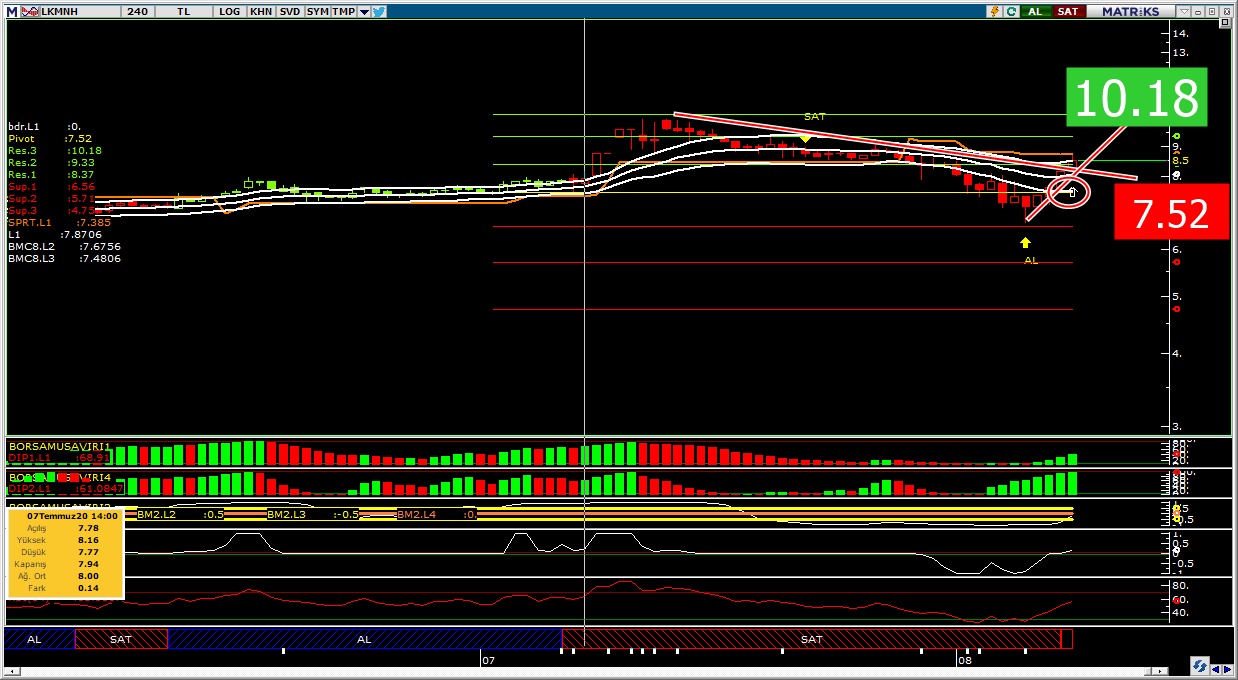The width and height of the screenshot is (1238, 680).
Task: Change the 240 period selector
Action: click(x=138, y=11)
